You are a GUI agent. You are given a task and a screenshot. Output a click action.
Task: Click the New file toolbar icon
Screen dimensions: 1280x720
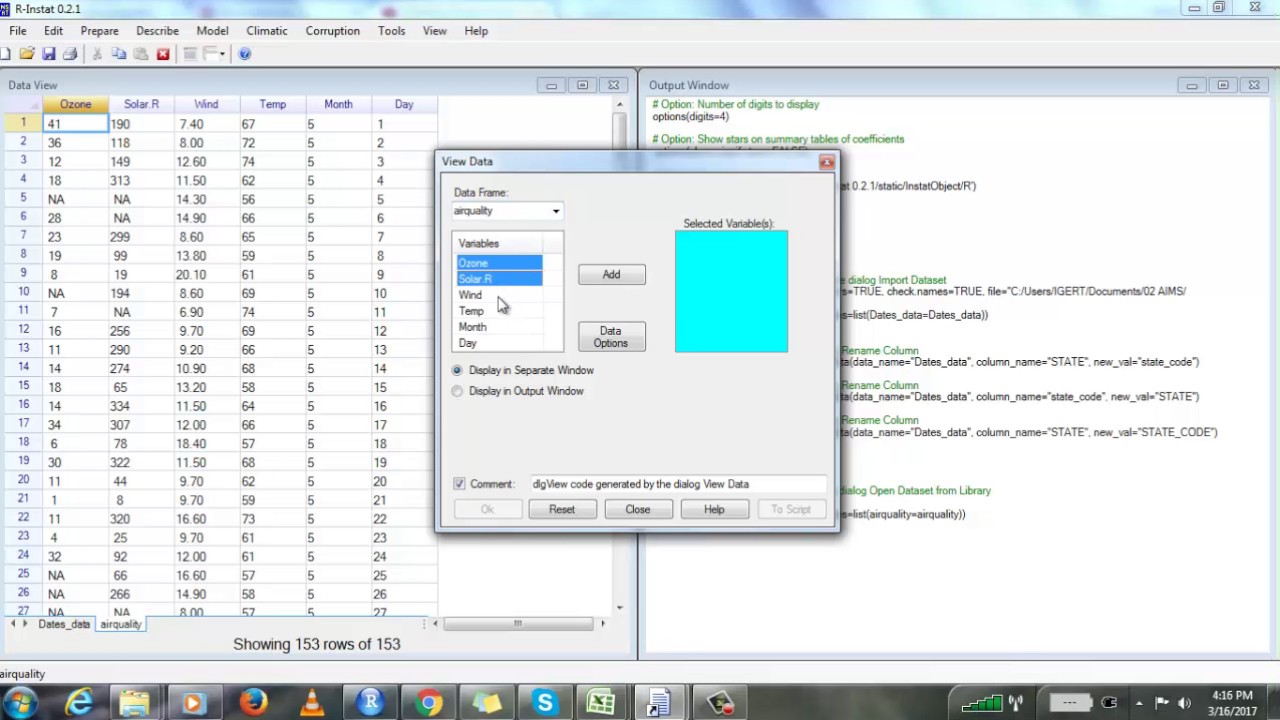click(6, 54)
